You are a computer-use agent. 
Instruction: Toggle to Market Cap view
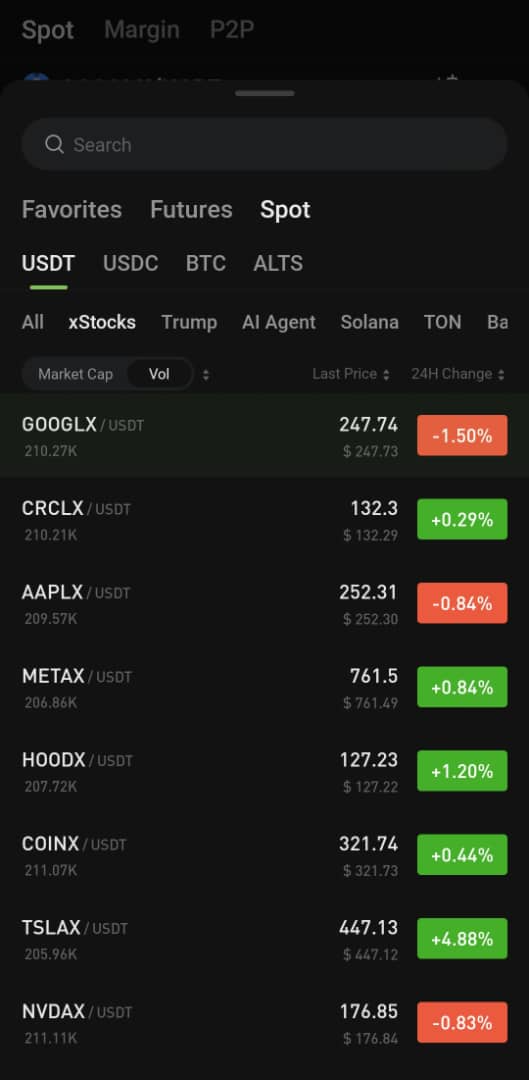pyautogui.click(x=75, y=374)
